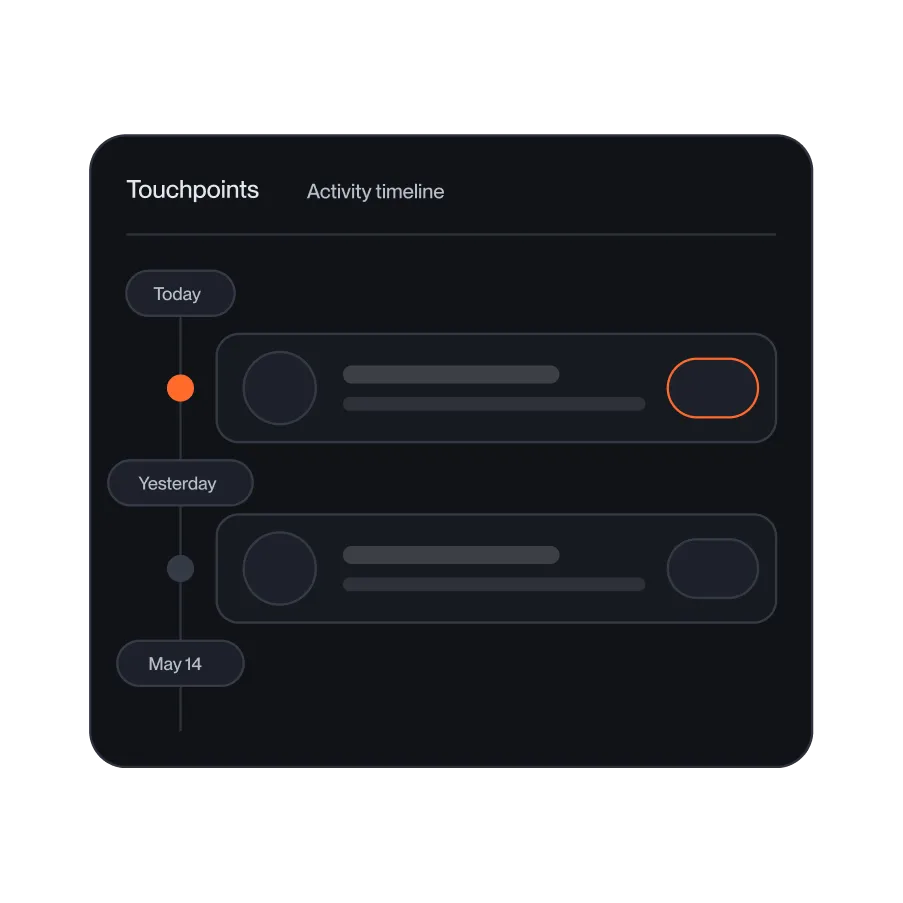This screenshot has height=903, width=903.
Task: Click timeline line between Today pill and orange dot
Action: click(180, 346)
